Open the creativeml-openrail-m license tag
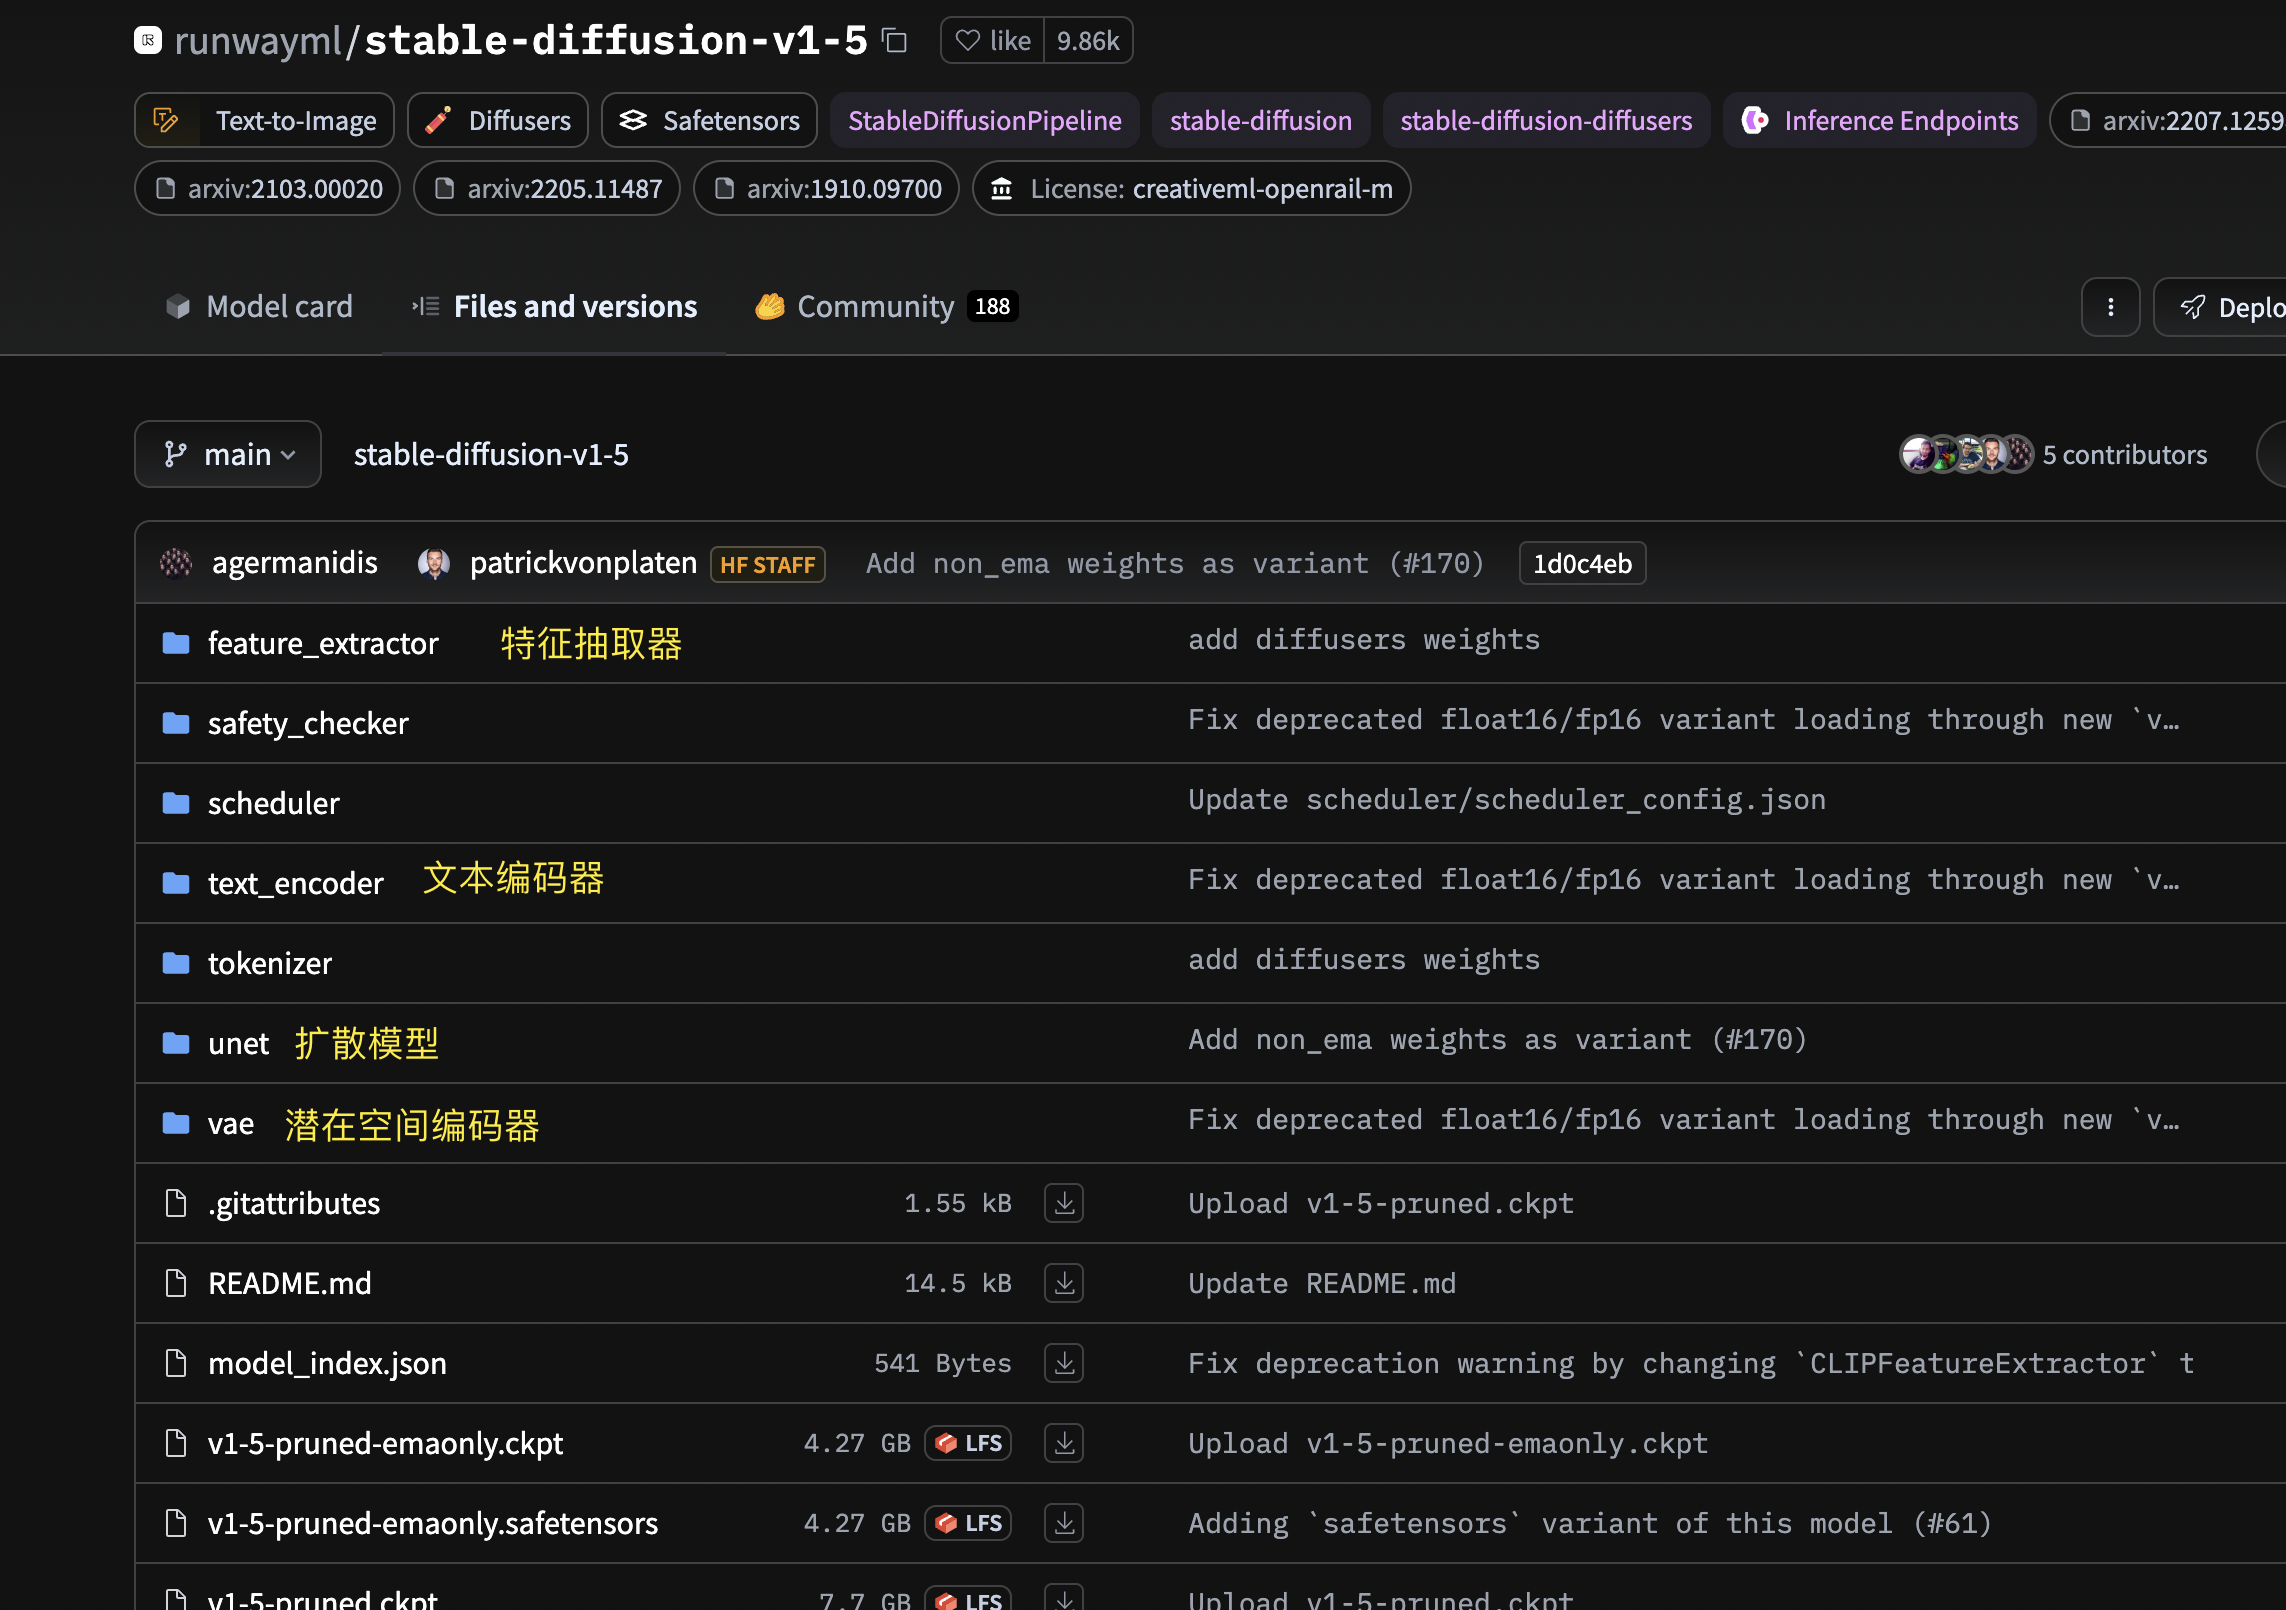Viewport: 2286px width, 1610px height. [1191, 188]
